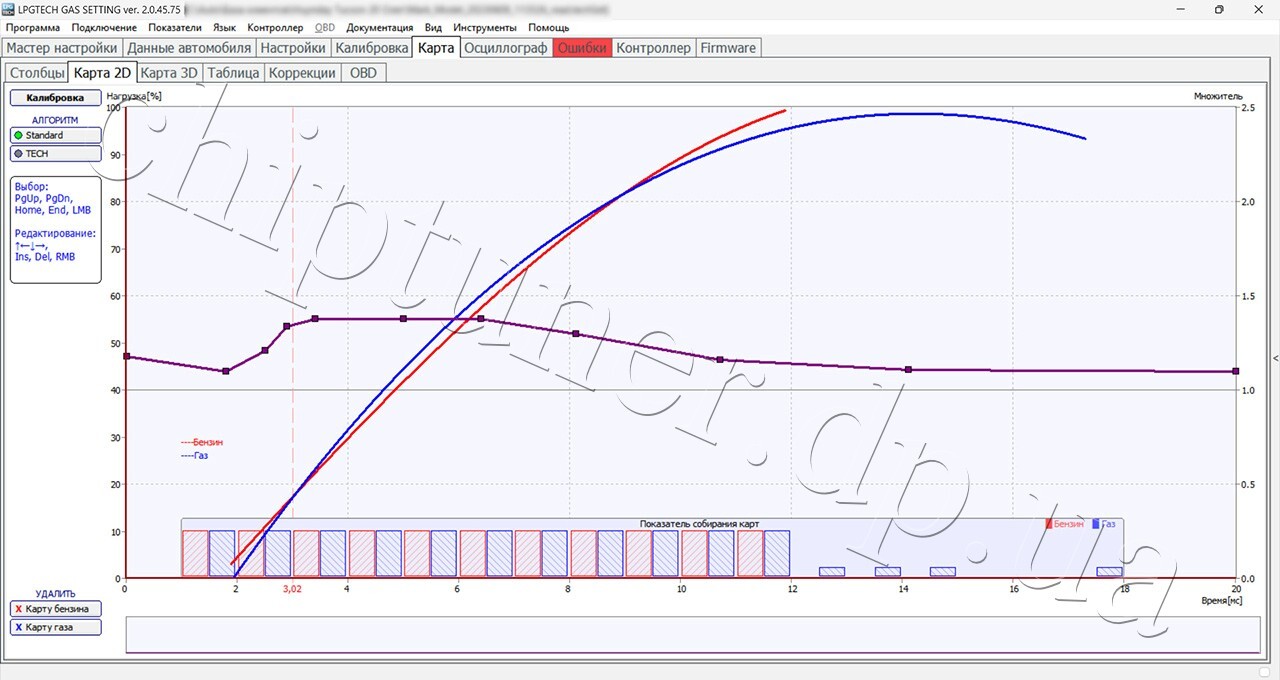The width and height of the screenshot is (1280, 680).
Task: Select the OBD sub-tab
Action: 363,73
